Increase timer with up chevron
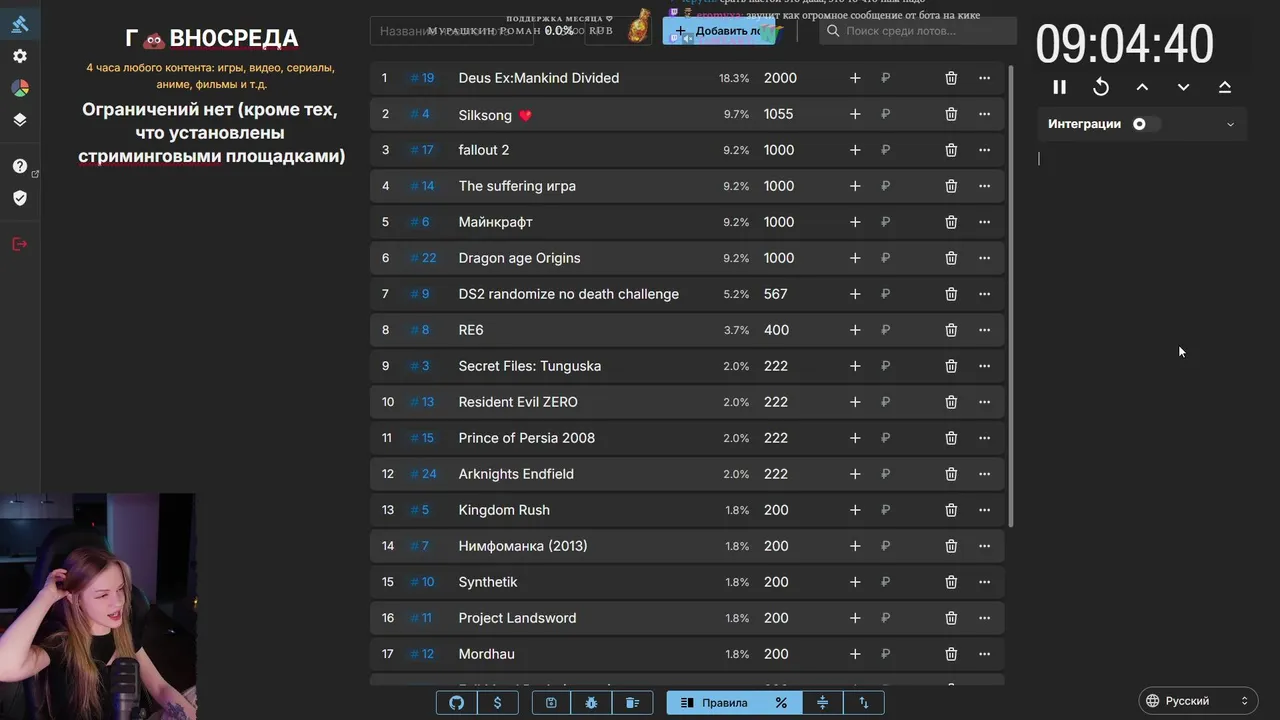1280x720 pixels. click(1142, 87)
